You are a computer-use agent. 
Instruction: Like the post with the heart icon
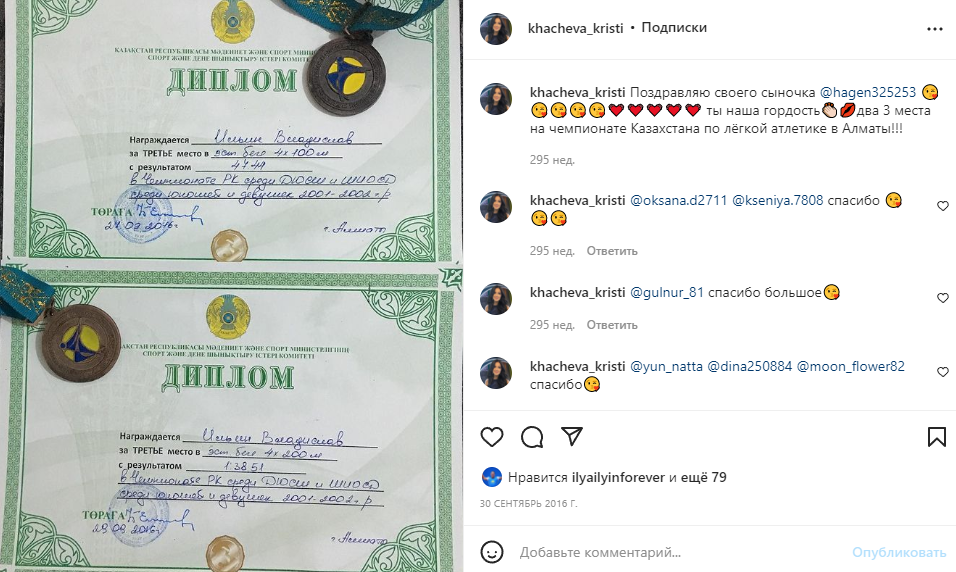pos(492,437)
